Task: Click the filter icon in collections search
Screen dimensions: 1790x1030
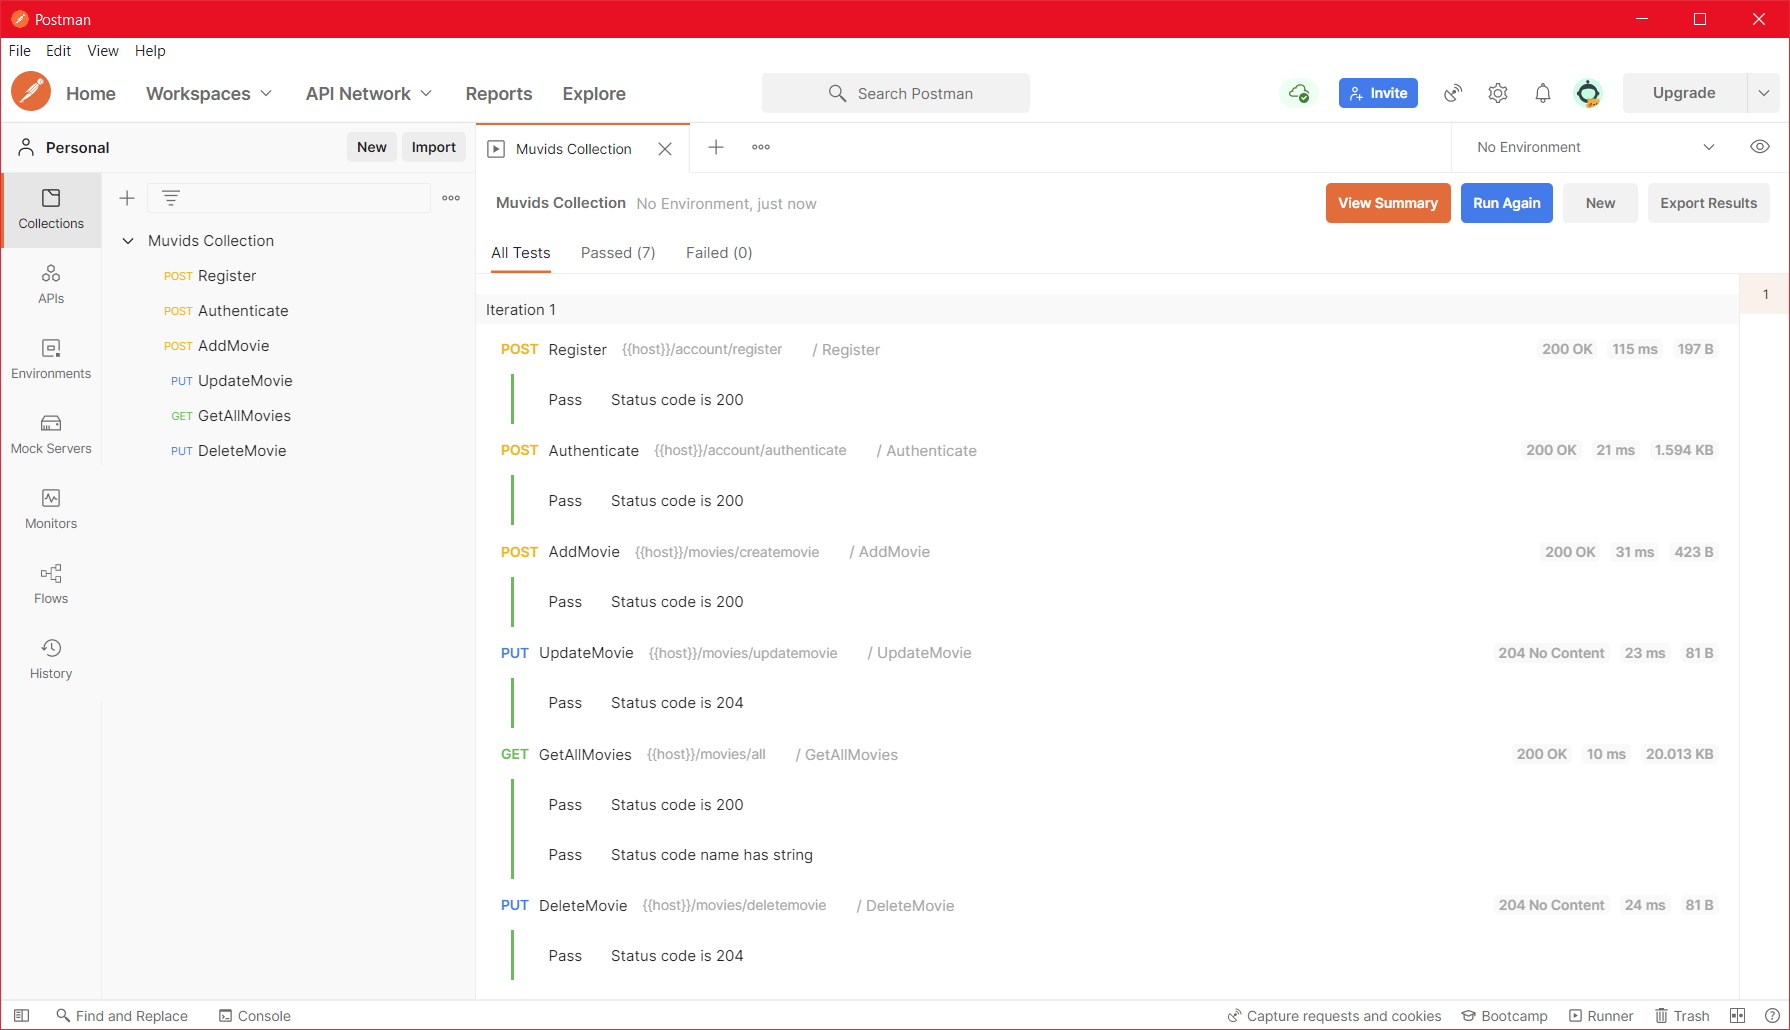Action: pyautogui.click(x=171, y=198)
